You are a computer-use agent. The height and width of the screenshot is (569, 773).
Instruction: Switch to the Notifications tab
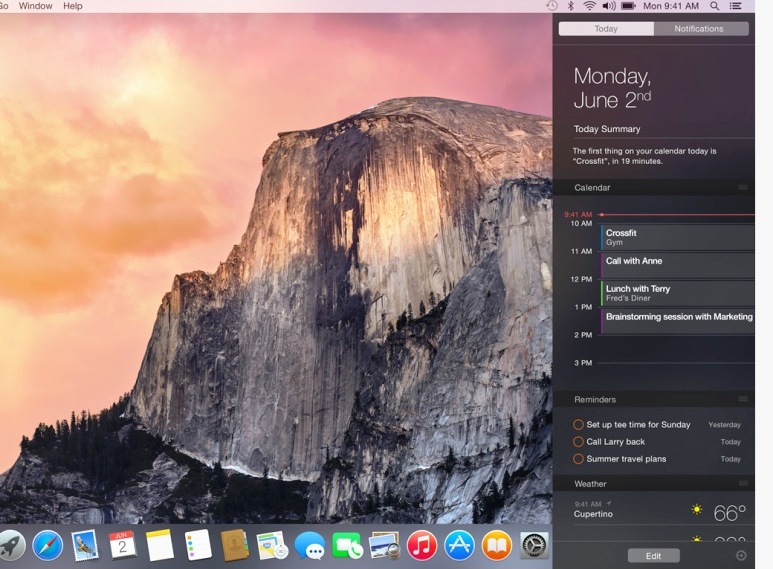pyautogui.click(x=700, y=29)
